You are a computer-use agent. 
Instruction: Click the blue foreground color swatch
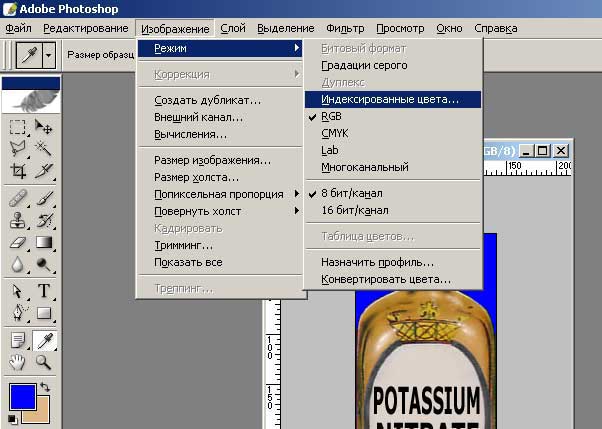(20, 396)
